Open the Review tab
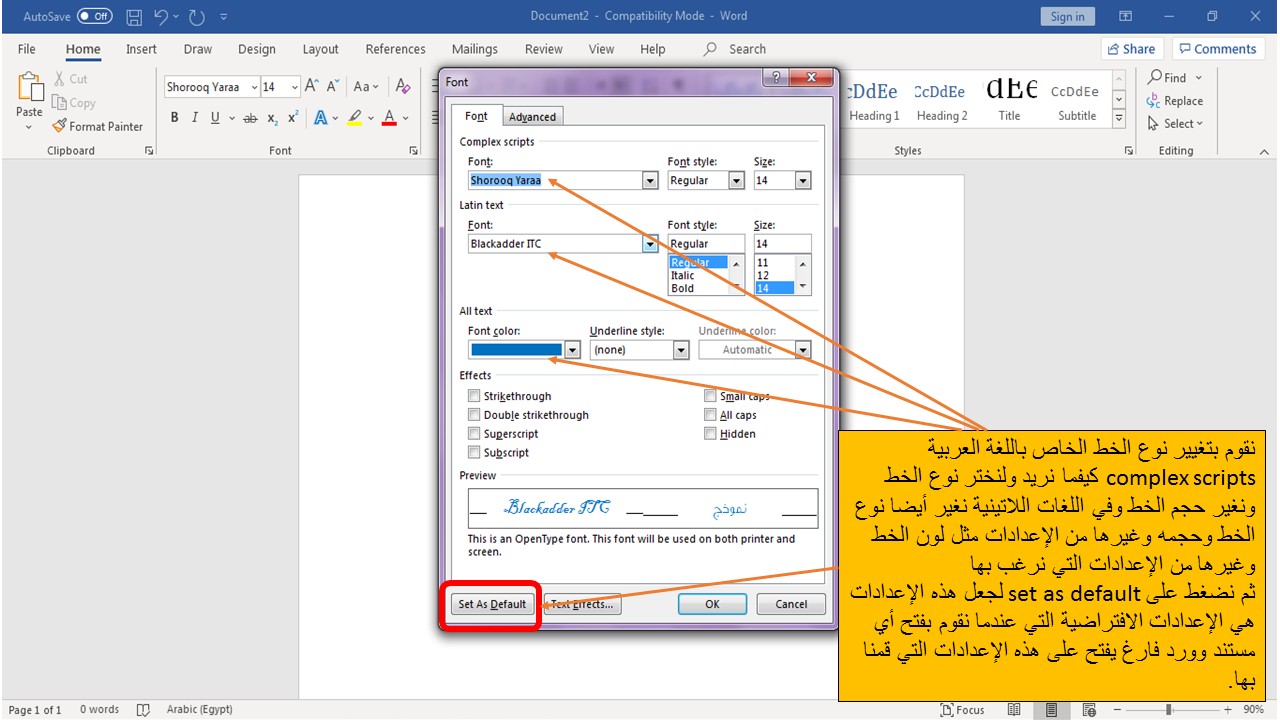This screenshot has height=720, width=1280. click(x=544, y=49)
